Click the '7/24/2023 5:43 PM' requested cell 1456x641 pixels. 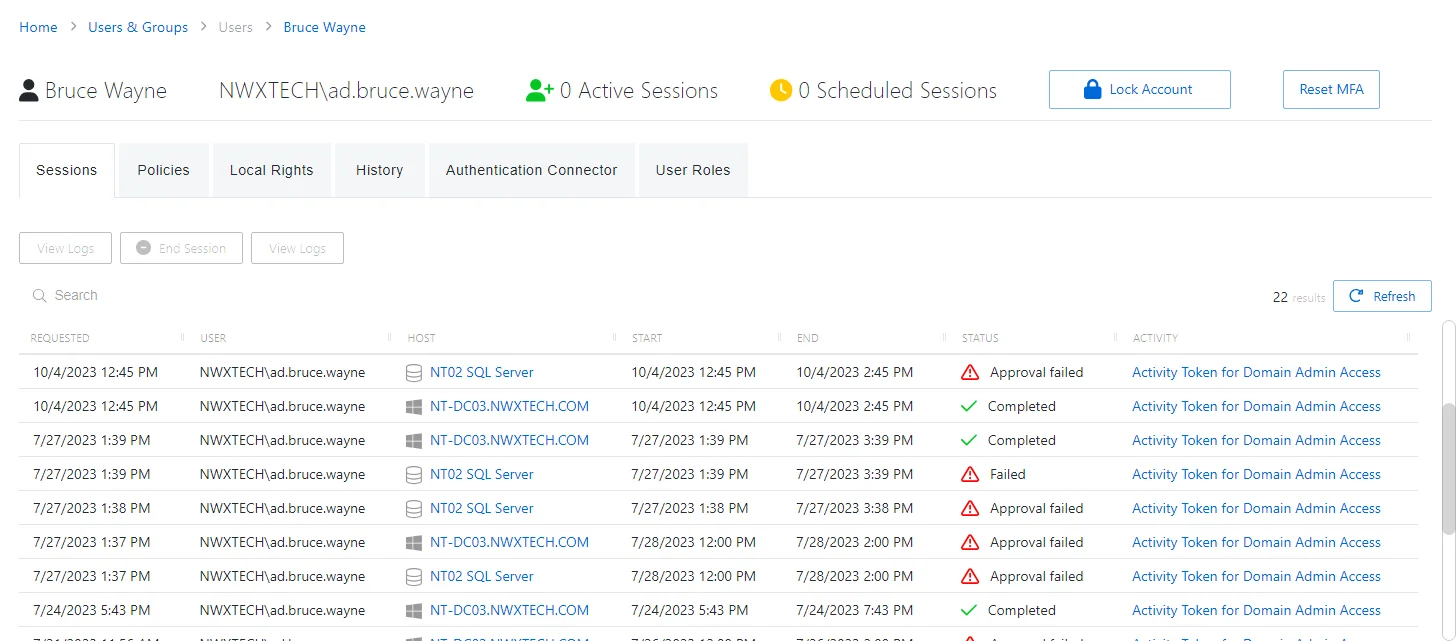[x=92, y=610]
